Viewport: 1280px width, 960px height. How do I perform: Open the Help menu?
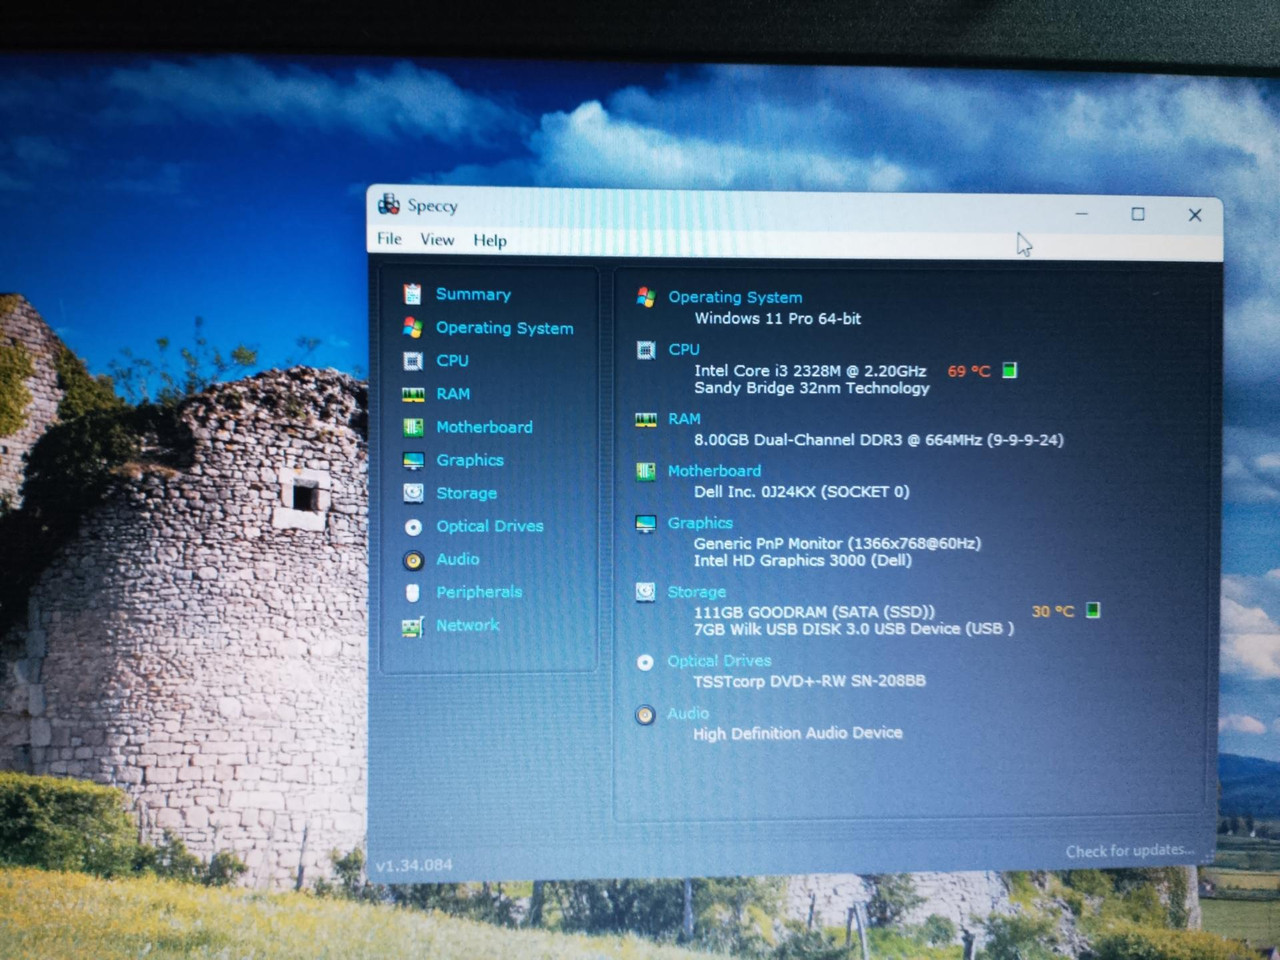[x=490, y=241]
